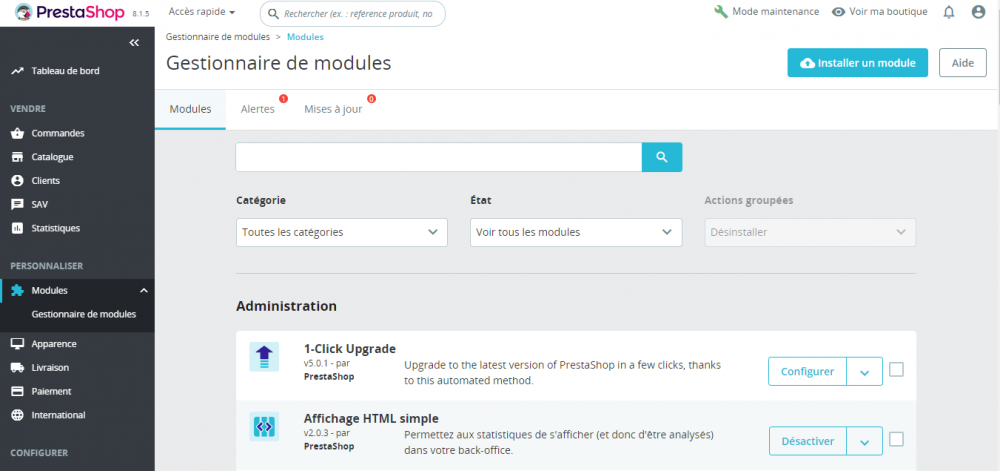Image resolution: width=1000 pixels, height=471 pixels.
Task: Open notifications with the bell icon
Action: pyautogui.click(x=949, y=11)
